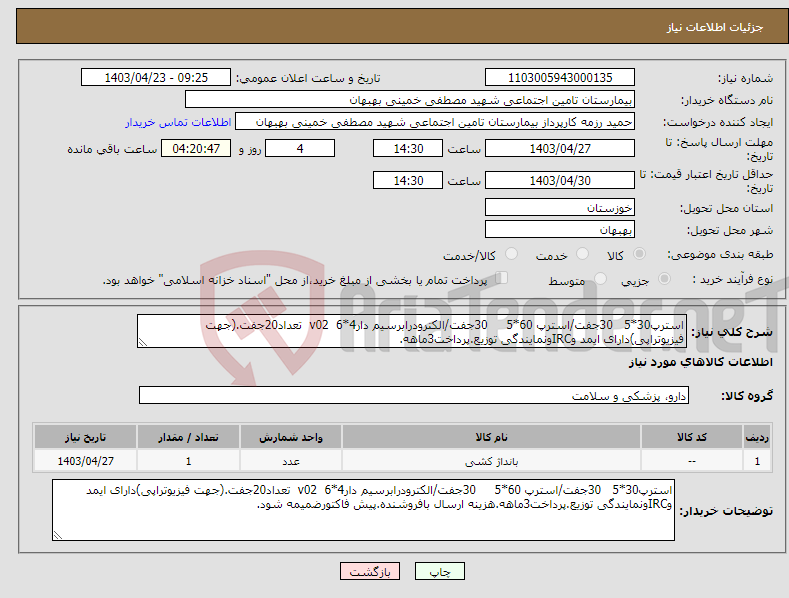Viewport: 789px width, 598px height.
Task: Click announcement date field 1403/04/23 - 09:25
Action: click(156, 78)
